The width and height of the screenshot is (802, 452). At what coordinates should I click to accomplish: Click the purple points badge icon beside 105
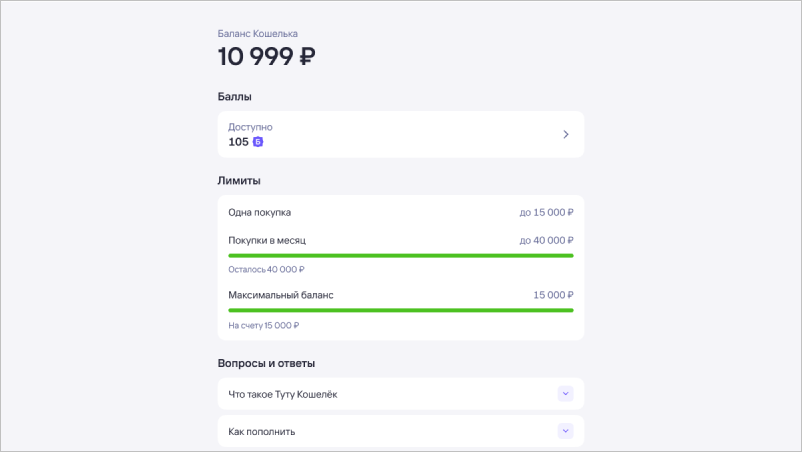coord(258,142)
